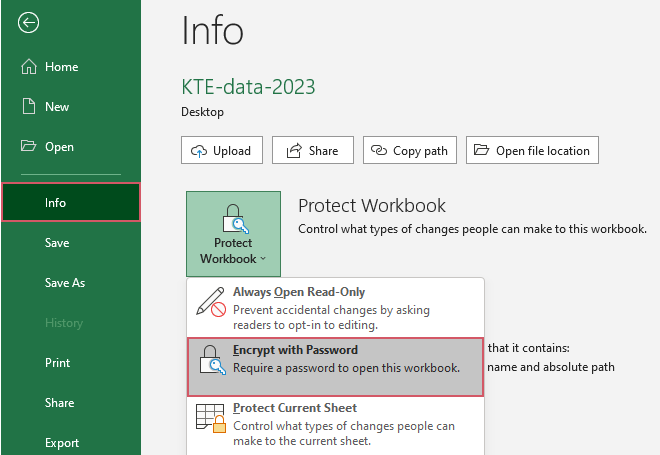Click the Share button near Upload
This screenshot has width=660, height=455.
312,151
